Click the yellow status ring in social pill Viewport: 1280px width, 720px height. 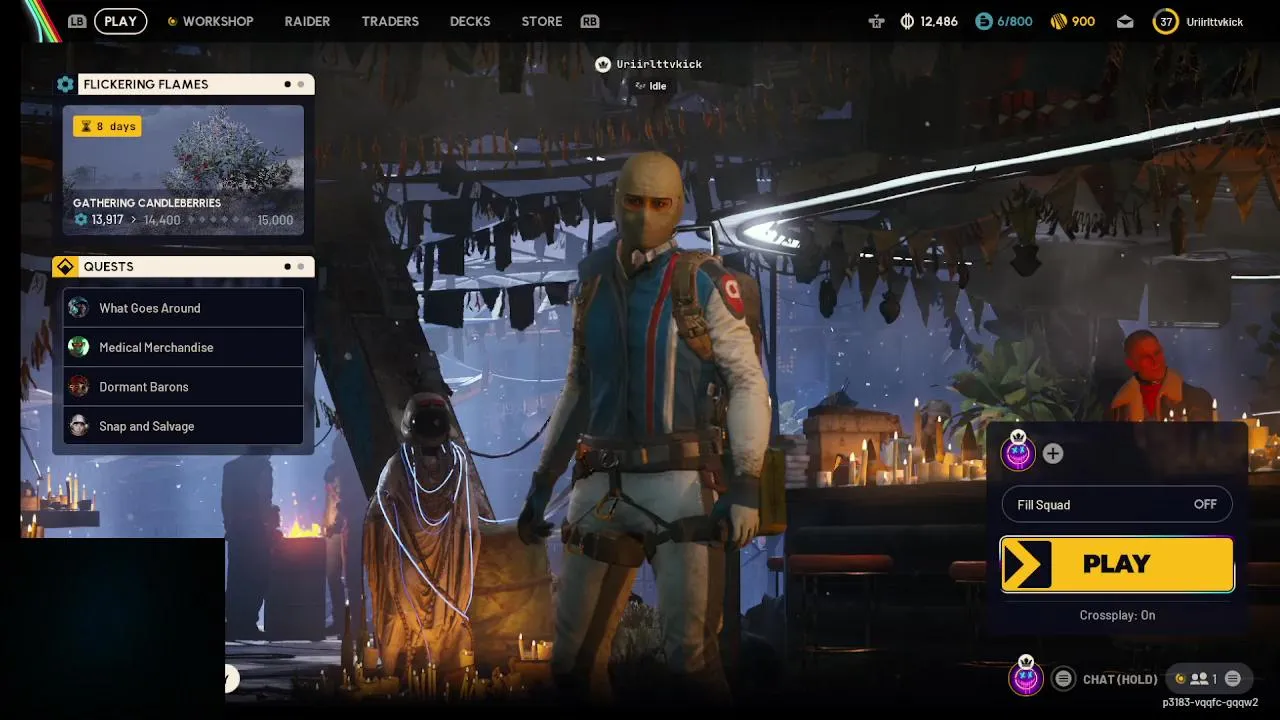click(1180, 678)
